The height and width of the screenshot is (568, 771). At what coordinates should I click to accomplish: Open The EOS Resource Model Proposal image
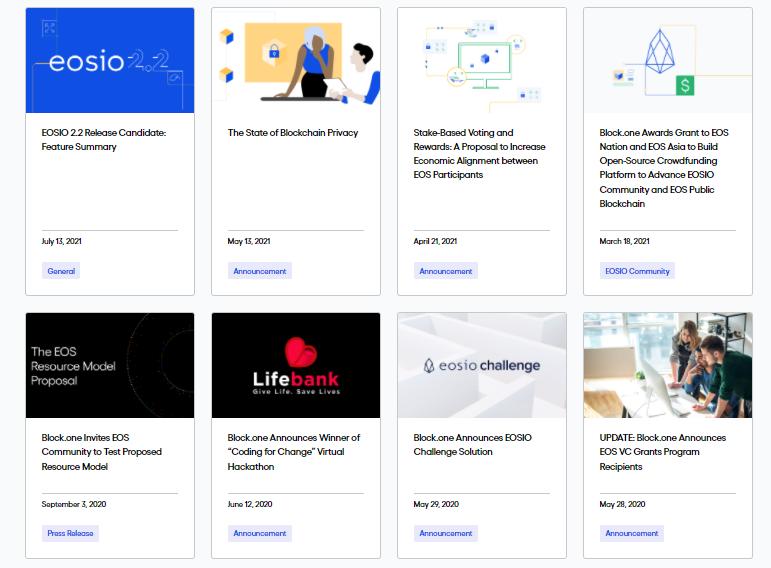[x=110, y=365]
